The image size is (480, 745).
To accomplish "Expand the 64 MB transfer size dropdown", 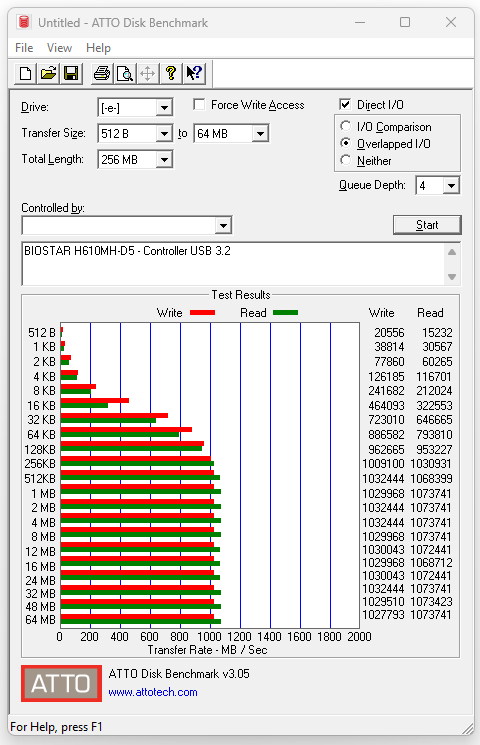I will pos(260,134).
